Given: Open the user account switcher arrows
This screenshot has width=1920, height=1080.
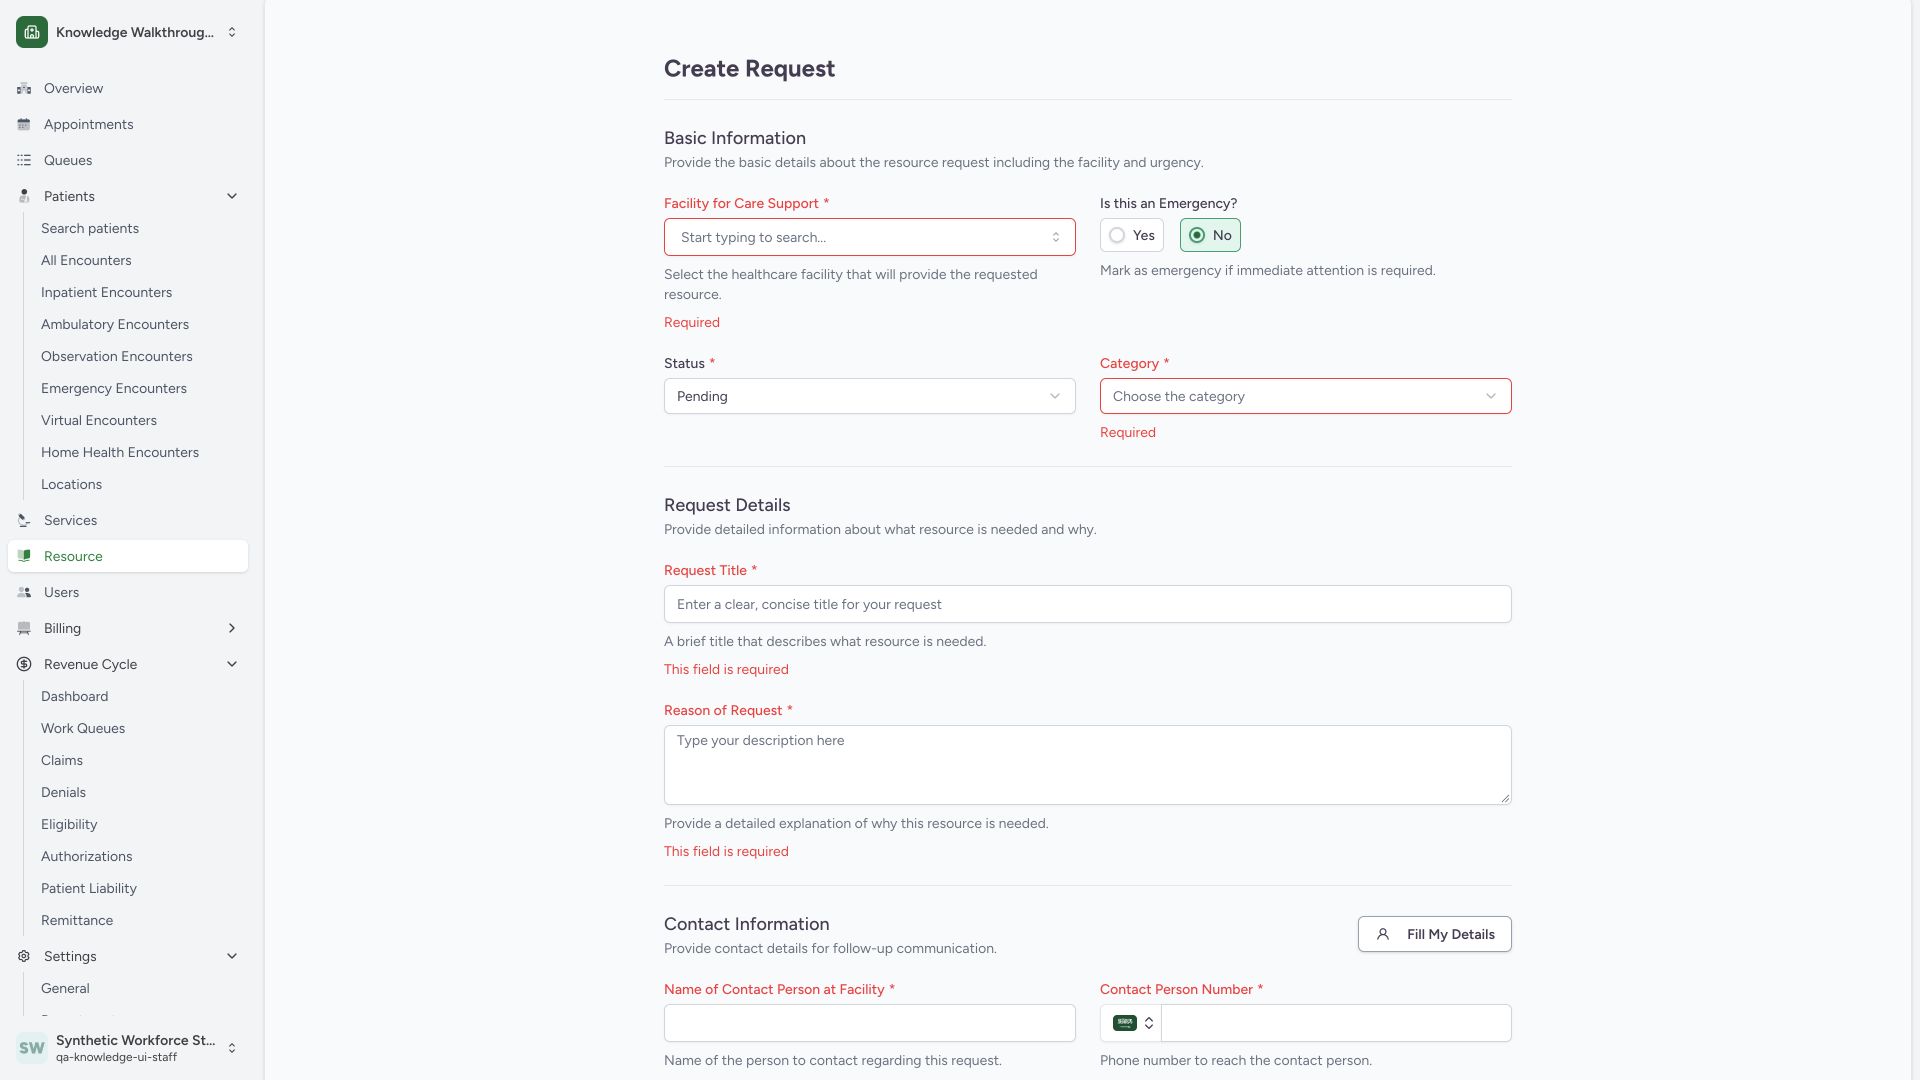Looking at the screenshot, I should coord(232,1048).
